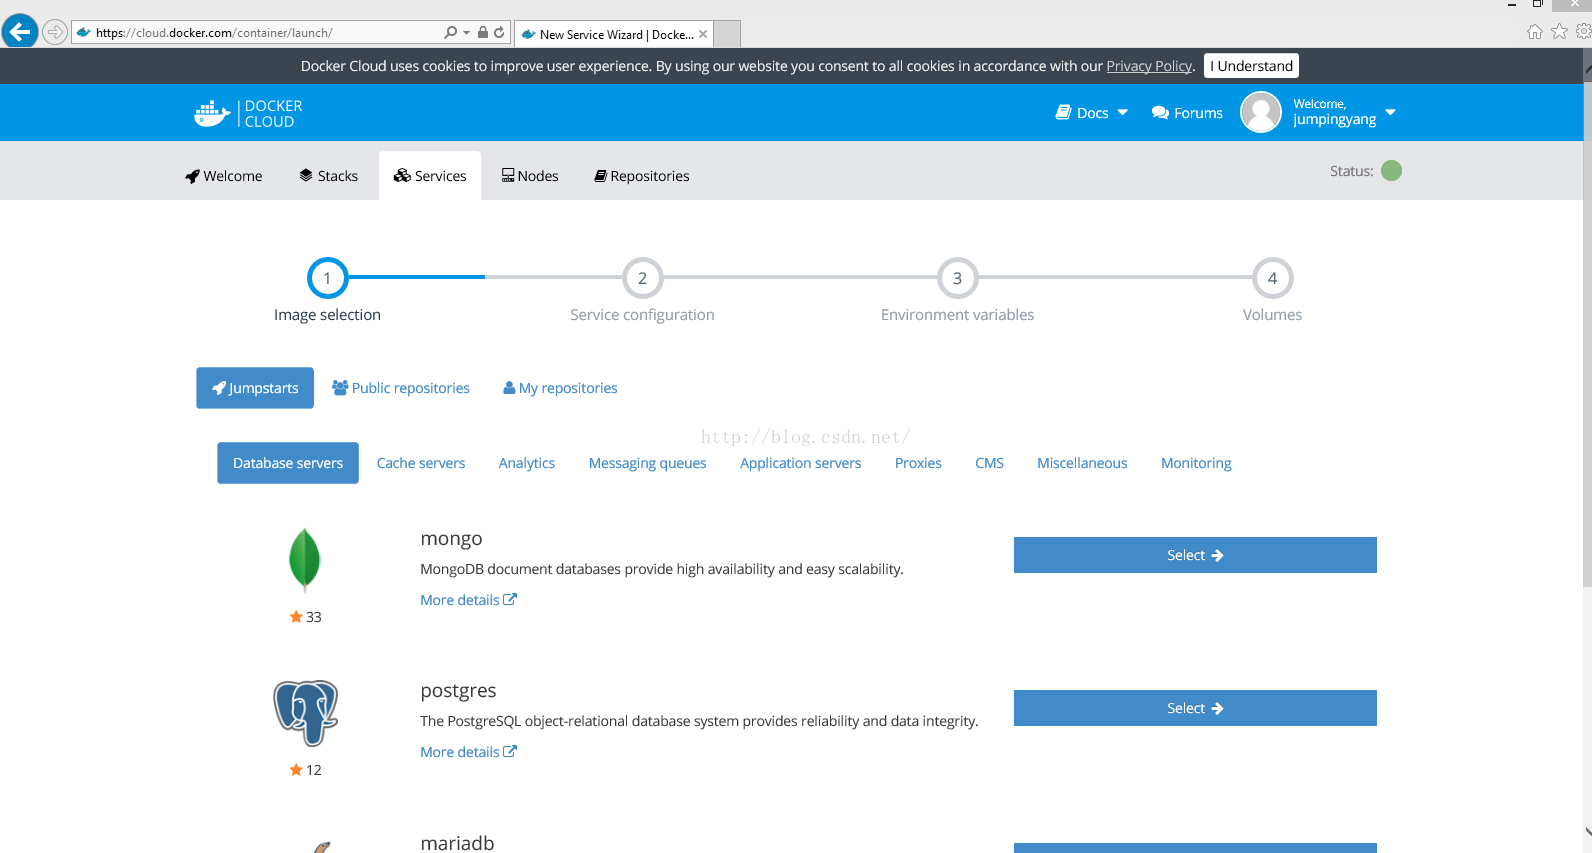Click the search magnifier in address bar
This screenshot has height=853, width=1592.
(x=451, y=33)
